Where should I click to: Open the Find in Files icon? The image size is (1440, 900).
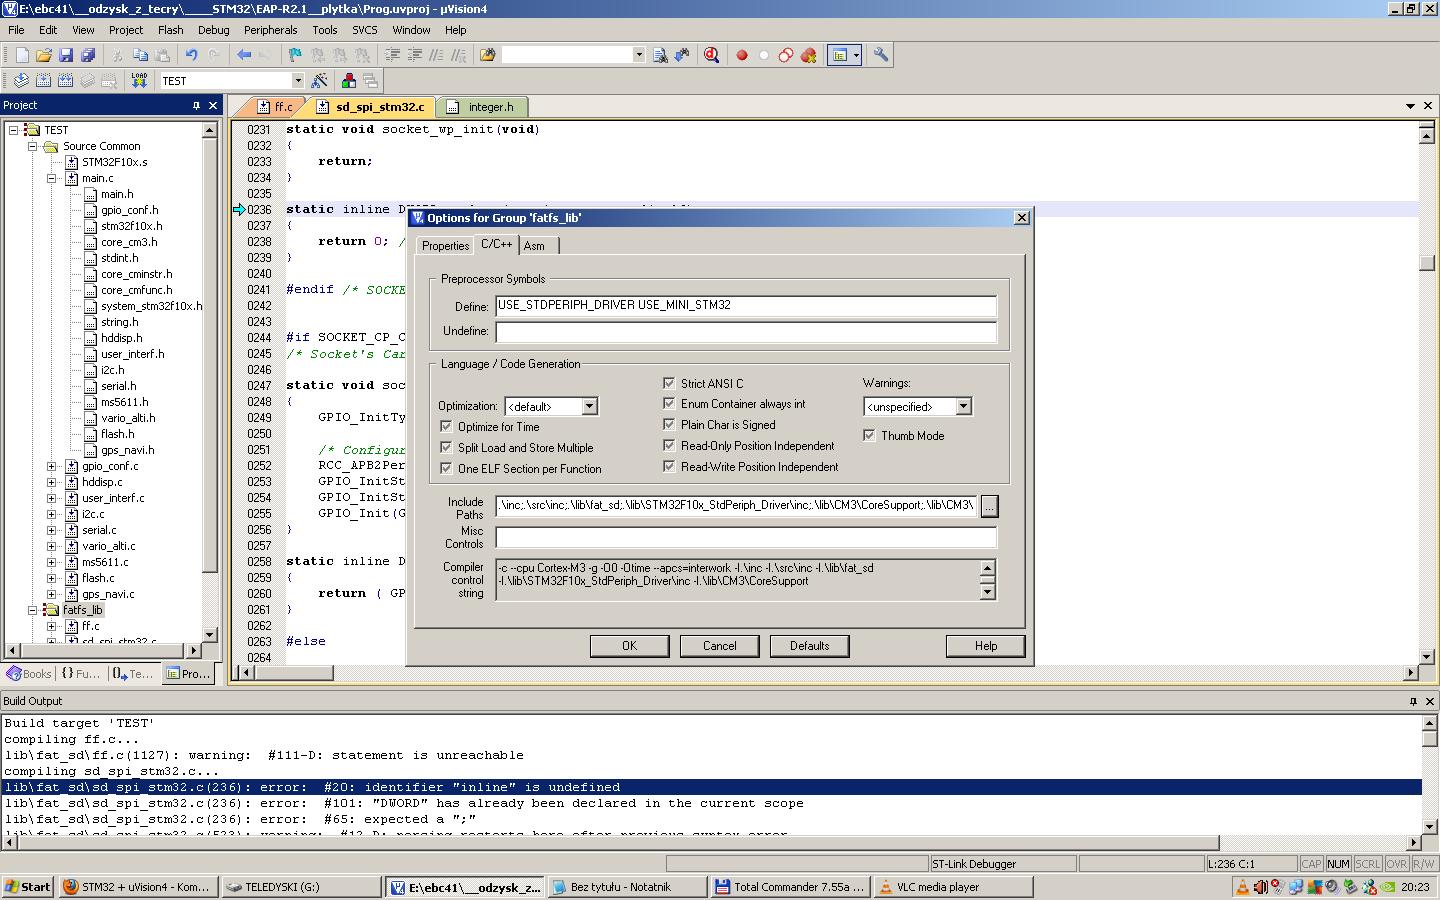pyautogui.click(x=487, y=55)
